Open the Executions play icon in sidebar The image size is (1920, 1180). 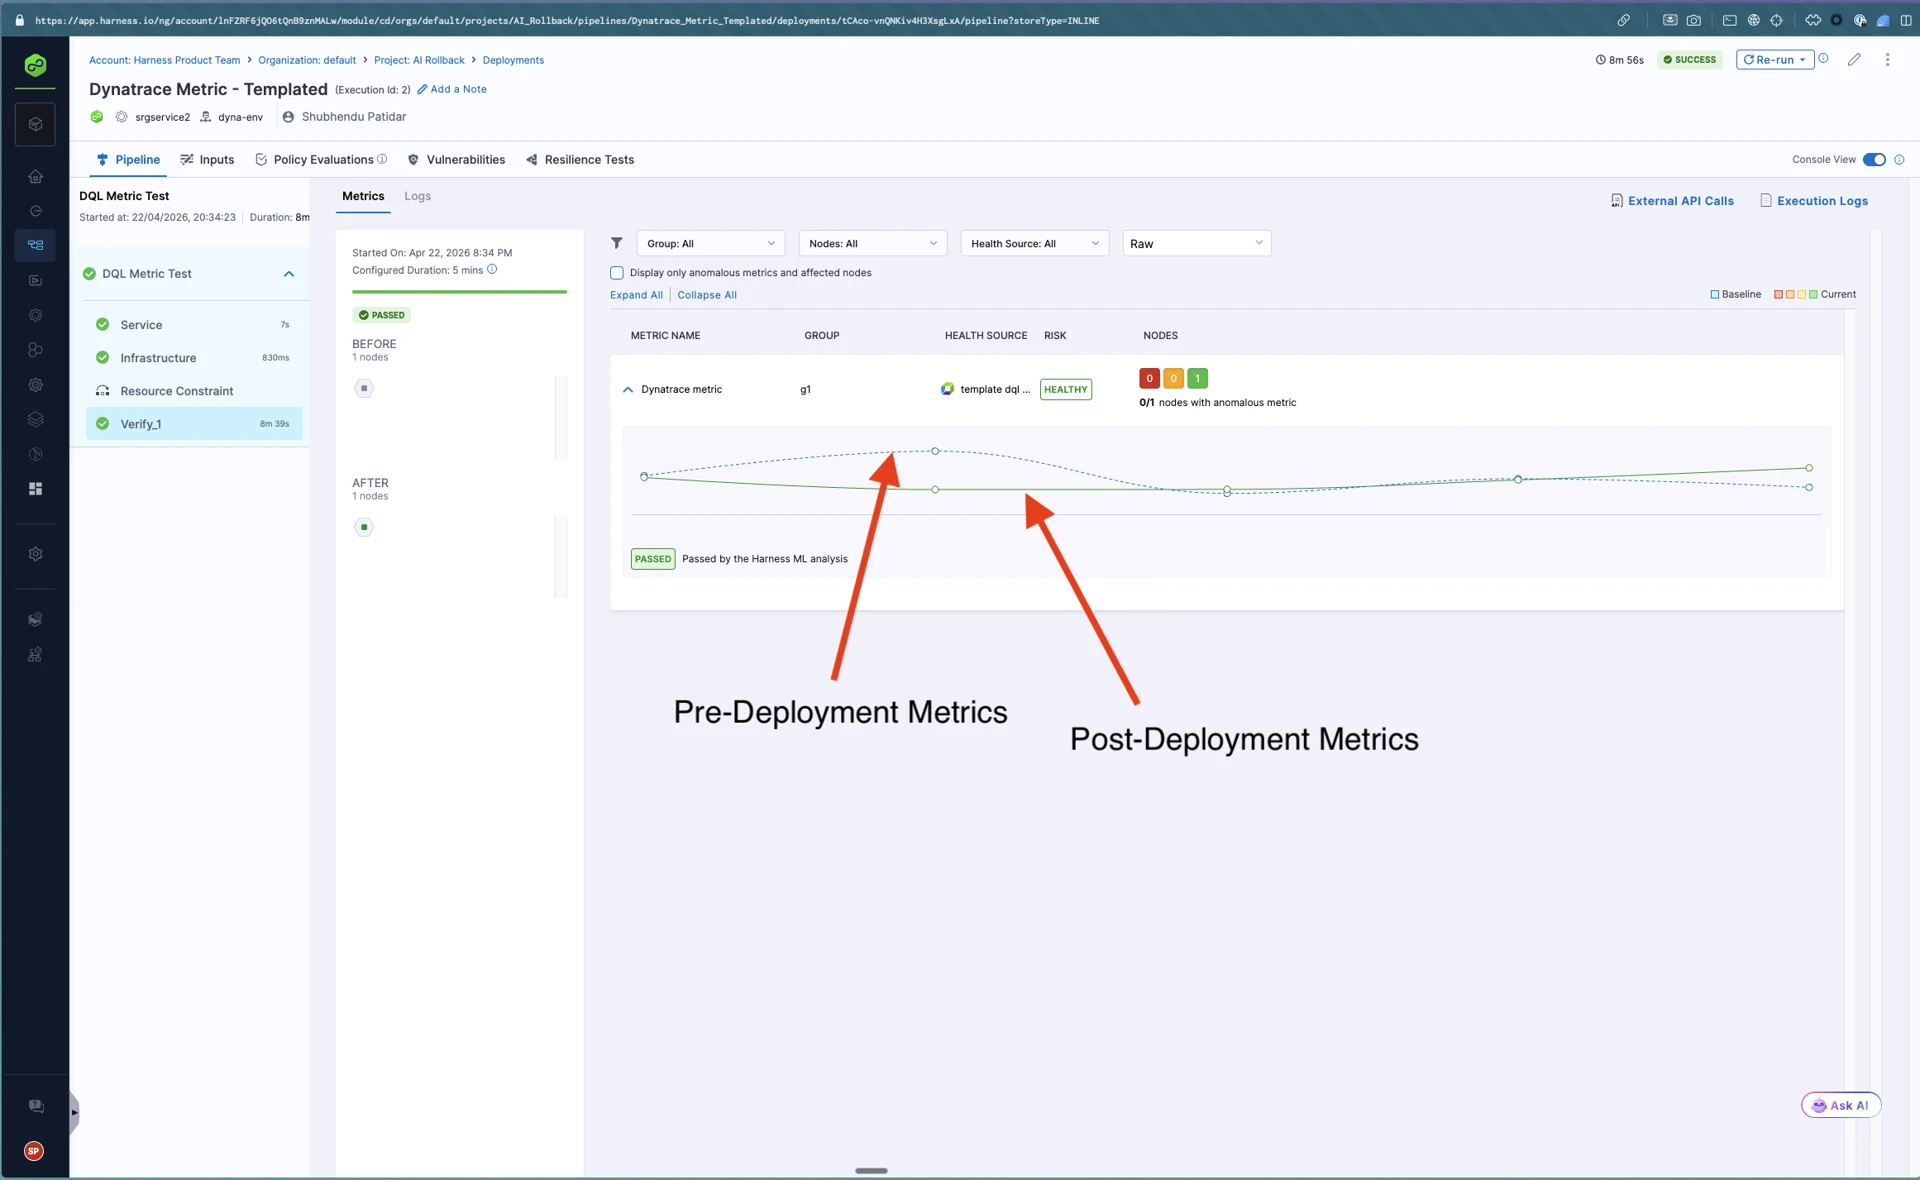click(x=35, y=280)
